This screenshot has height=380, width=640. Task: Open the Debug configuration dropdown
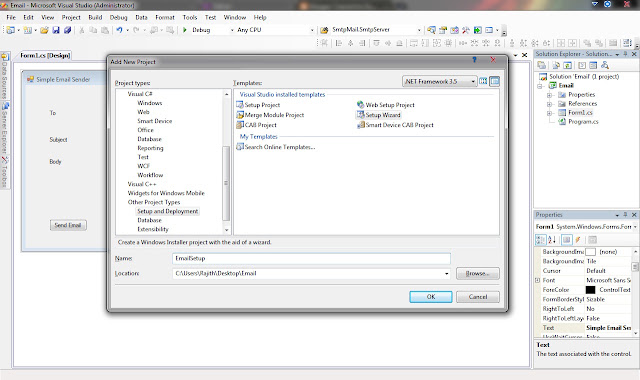point(232,30)
